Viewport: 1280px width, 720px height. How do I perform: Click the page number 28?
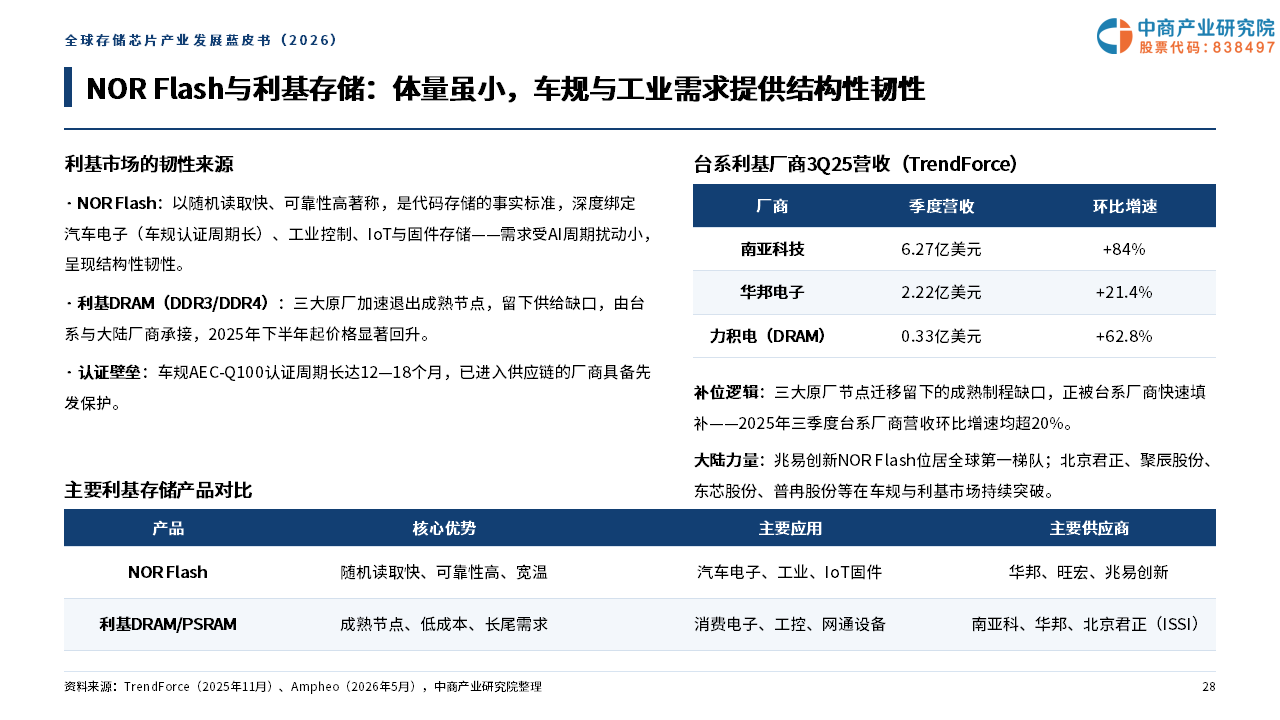(1209, 687)
